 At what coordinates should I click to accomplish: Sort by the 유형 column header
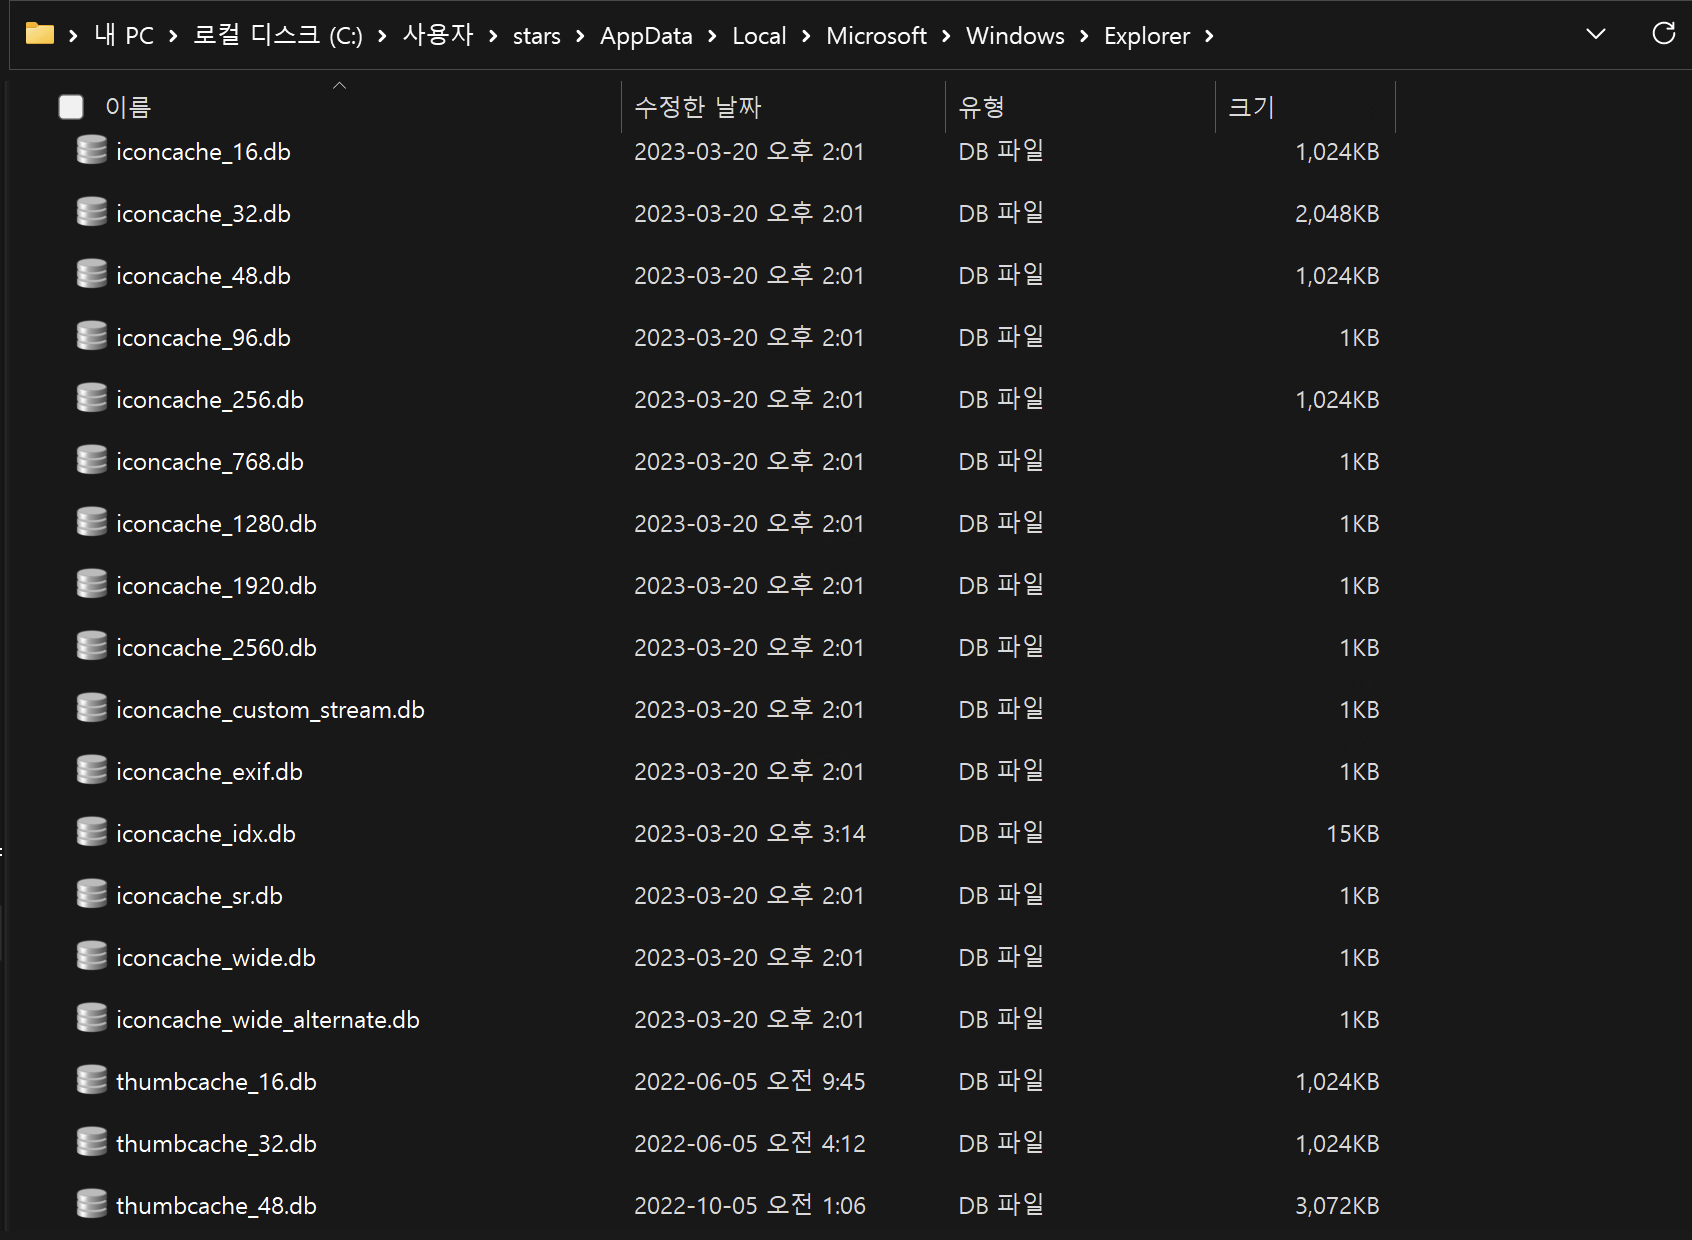tap(981, 107)
